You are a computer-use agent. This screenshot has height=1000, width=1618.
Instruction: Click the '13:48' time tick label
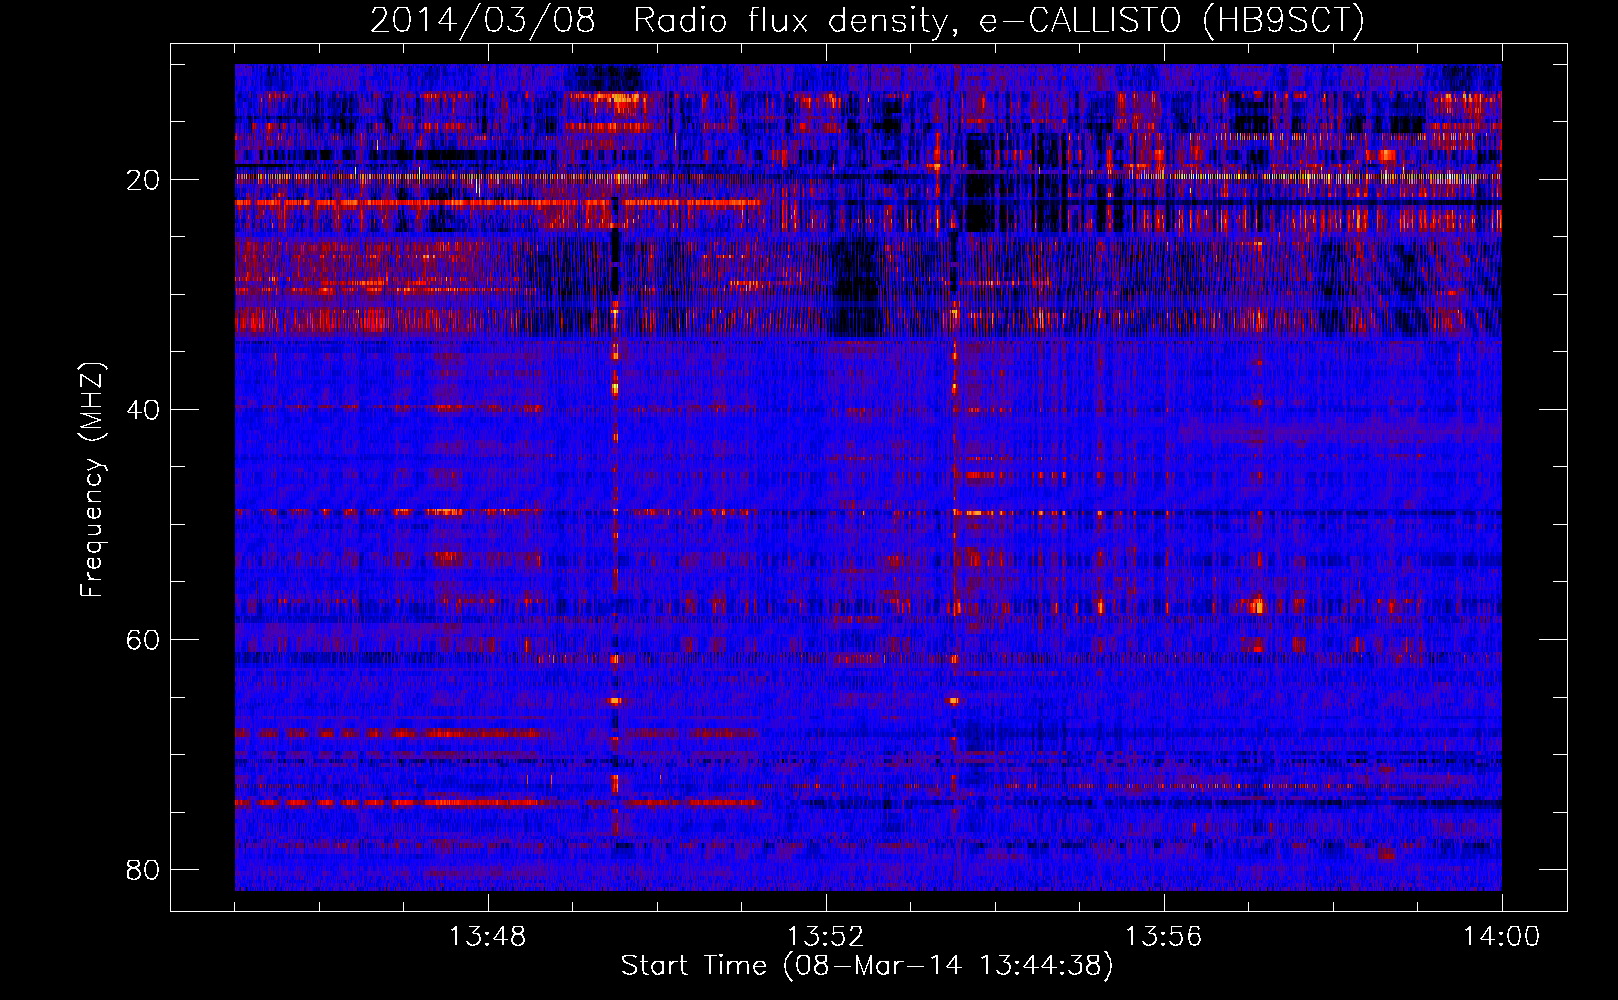(488, 937)
